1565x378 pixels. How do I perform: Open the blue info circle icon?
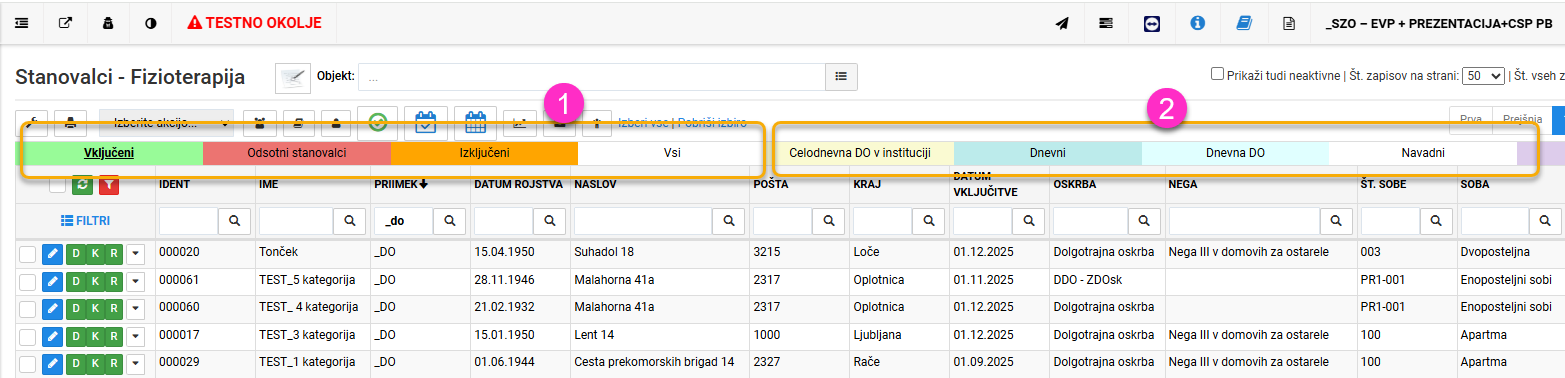click(1197, 23)
